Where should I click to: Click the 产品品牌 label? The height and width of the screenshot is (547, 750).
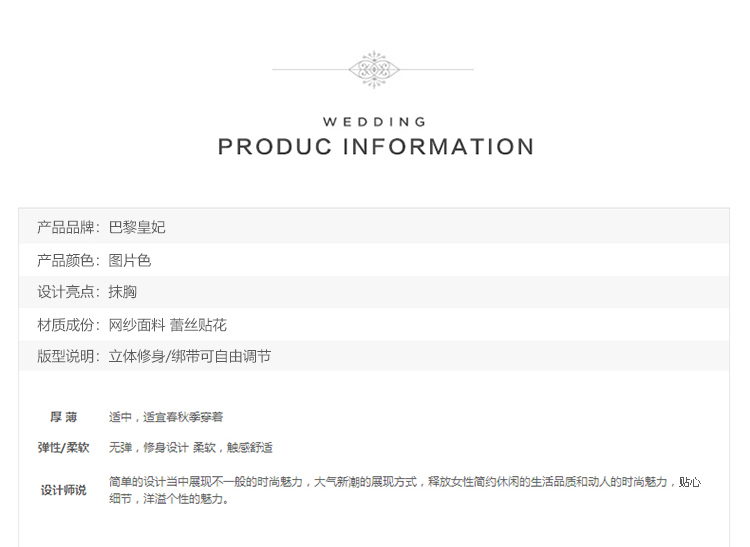68,227
